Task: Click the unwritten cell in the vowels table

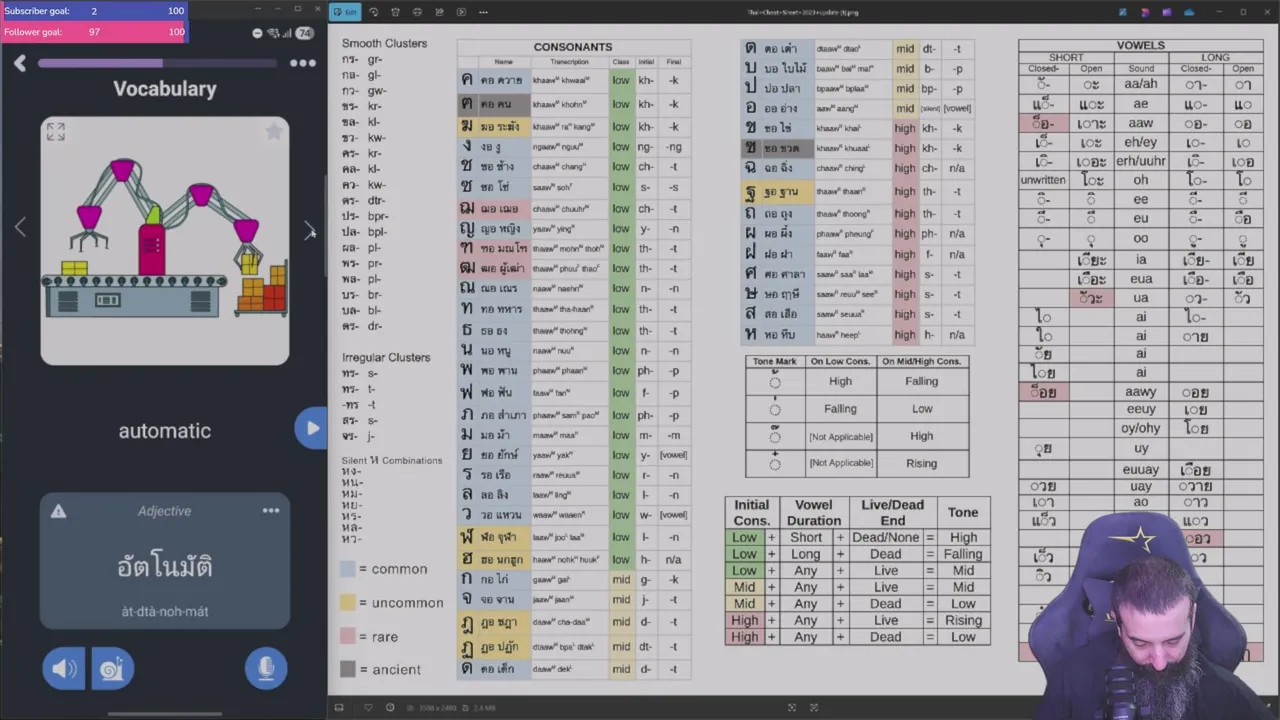Action: click(x=1043, y=180)
